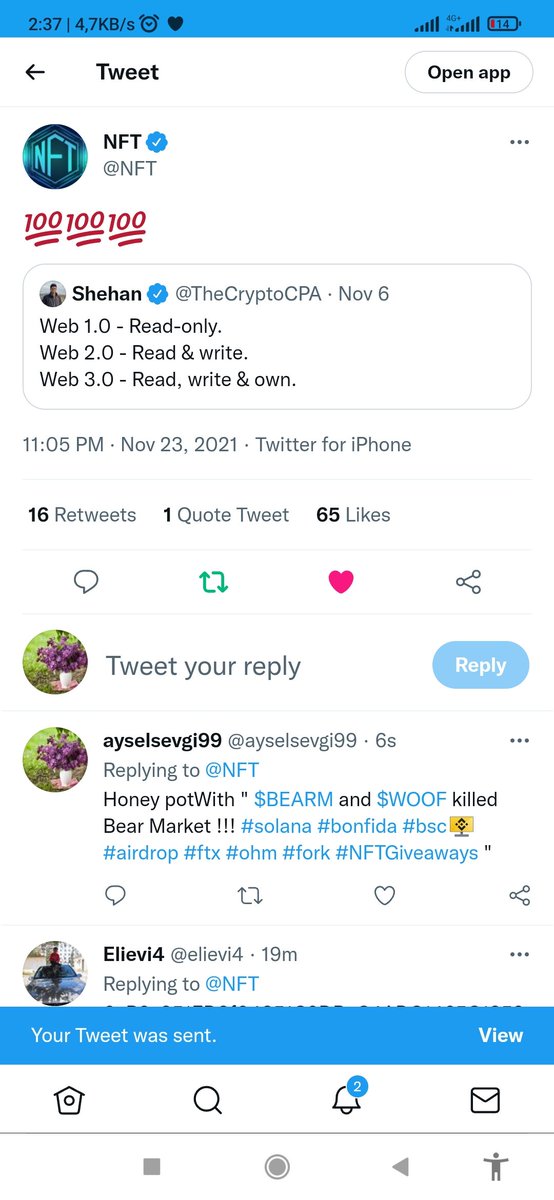Open more options on Elievi4's reply
Screen dimensions: 554x1200
coord(519,955)
